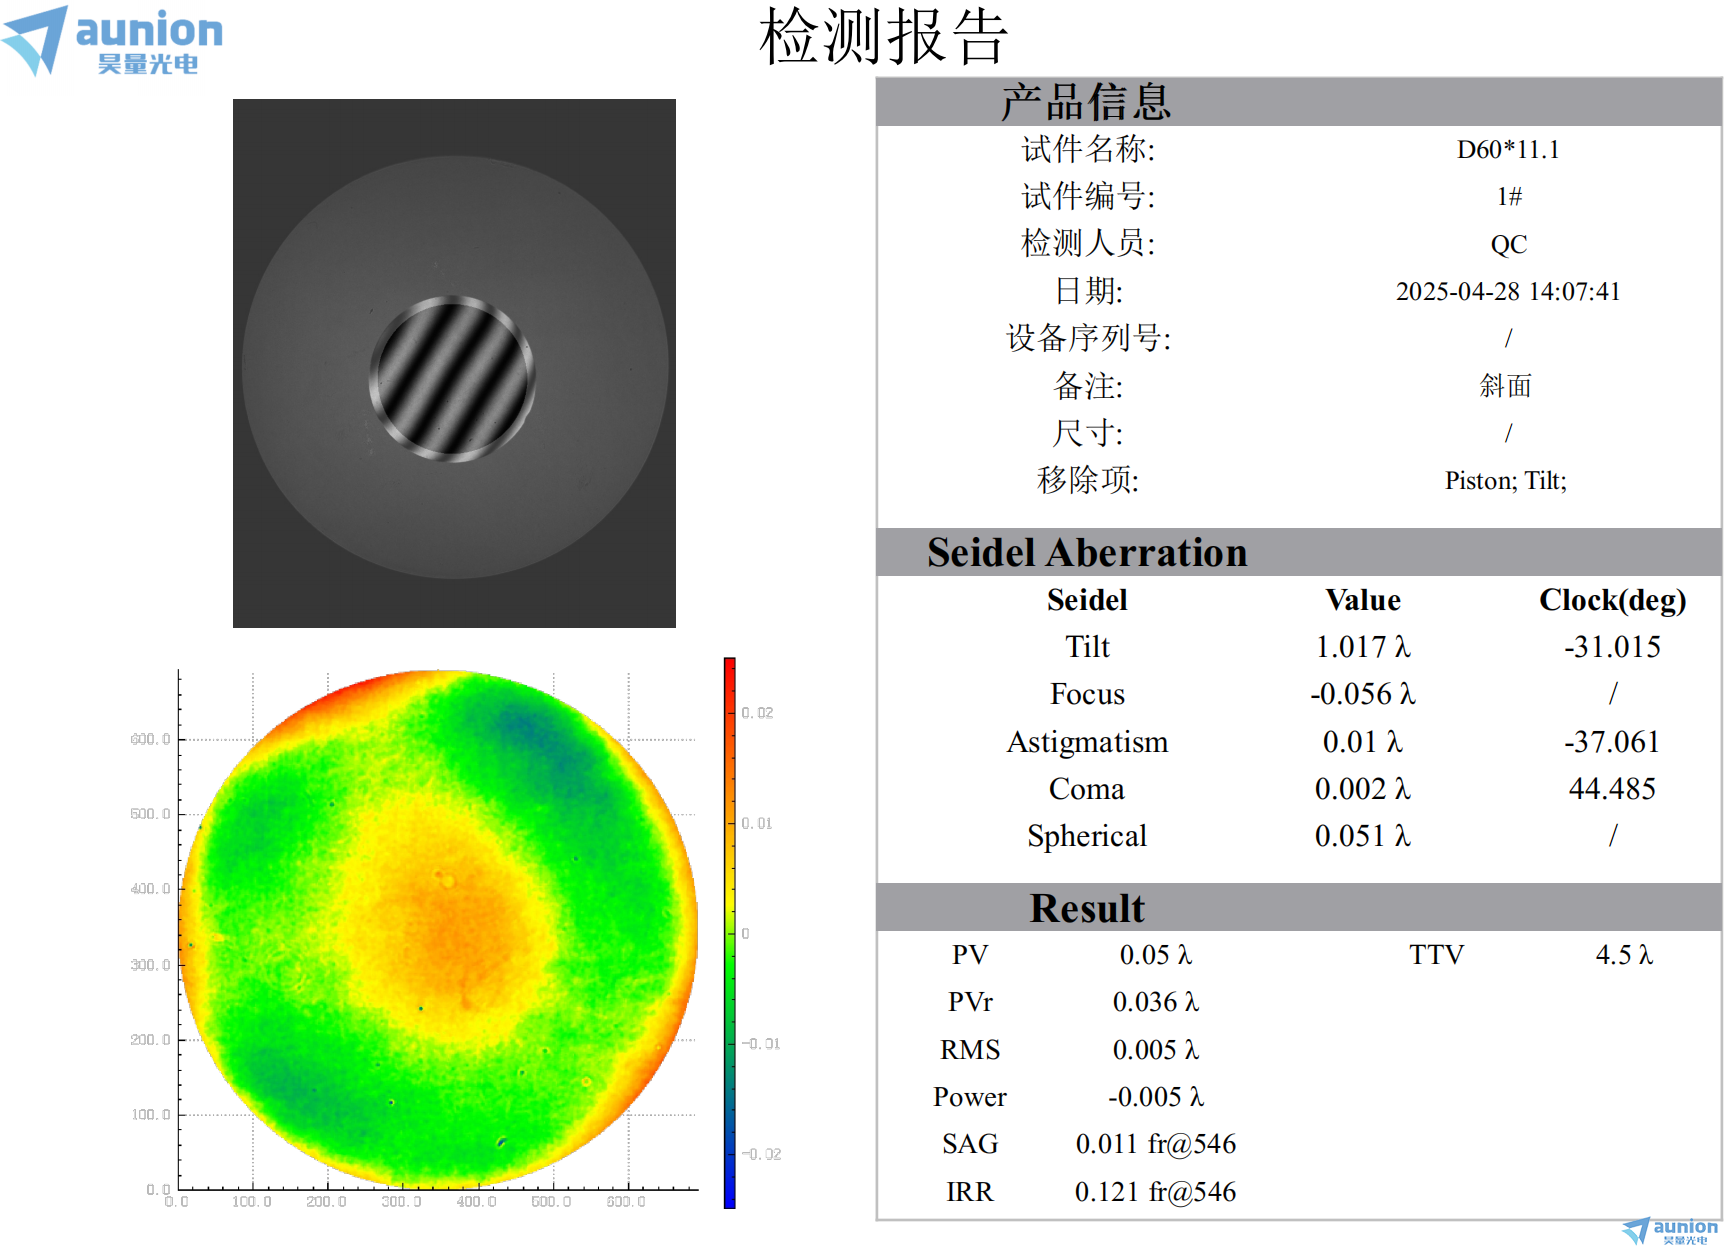Click the 试件编号 label
Viewport: 1730px width, 1256px height.
[1088, 196]
